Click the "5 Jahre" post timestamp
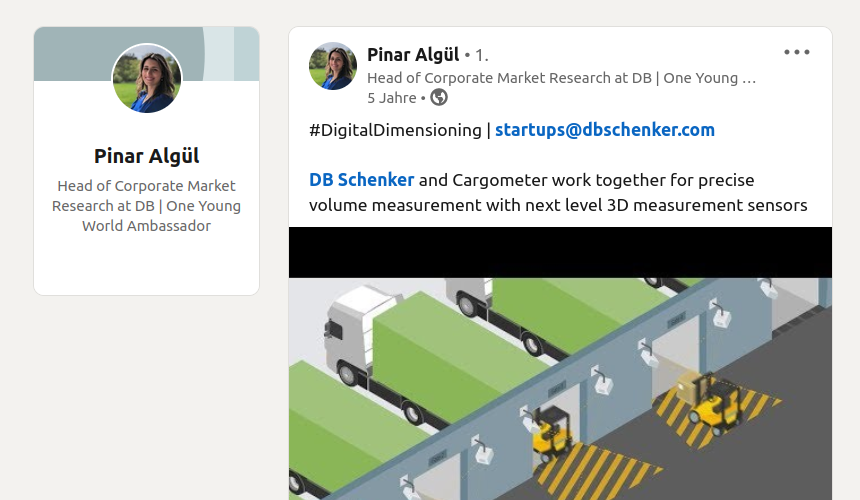860x500 pixels. click(x=391, y=97)
